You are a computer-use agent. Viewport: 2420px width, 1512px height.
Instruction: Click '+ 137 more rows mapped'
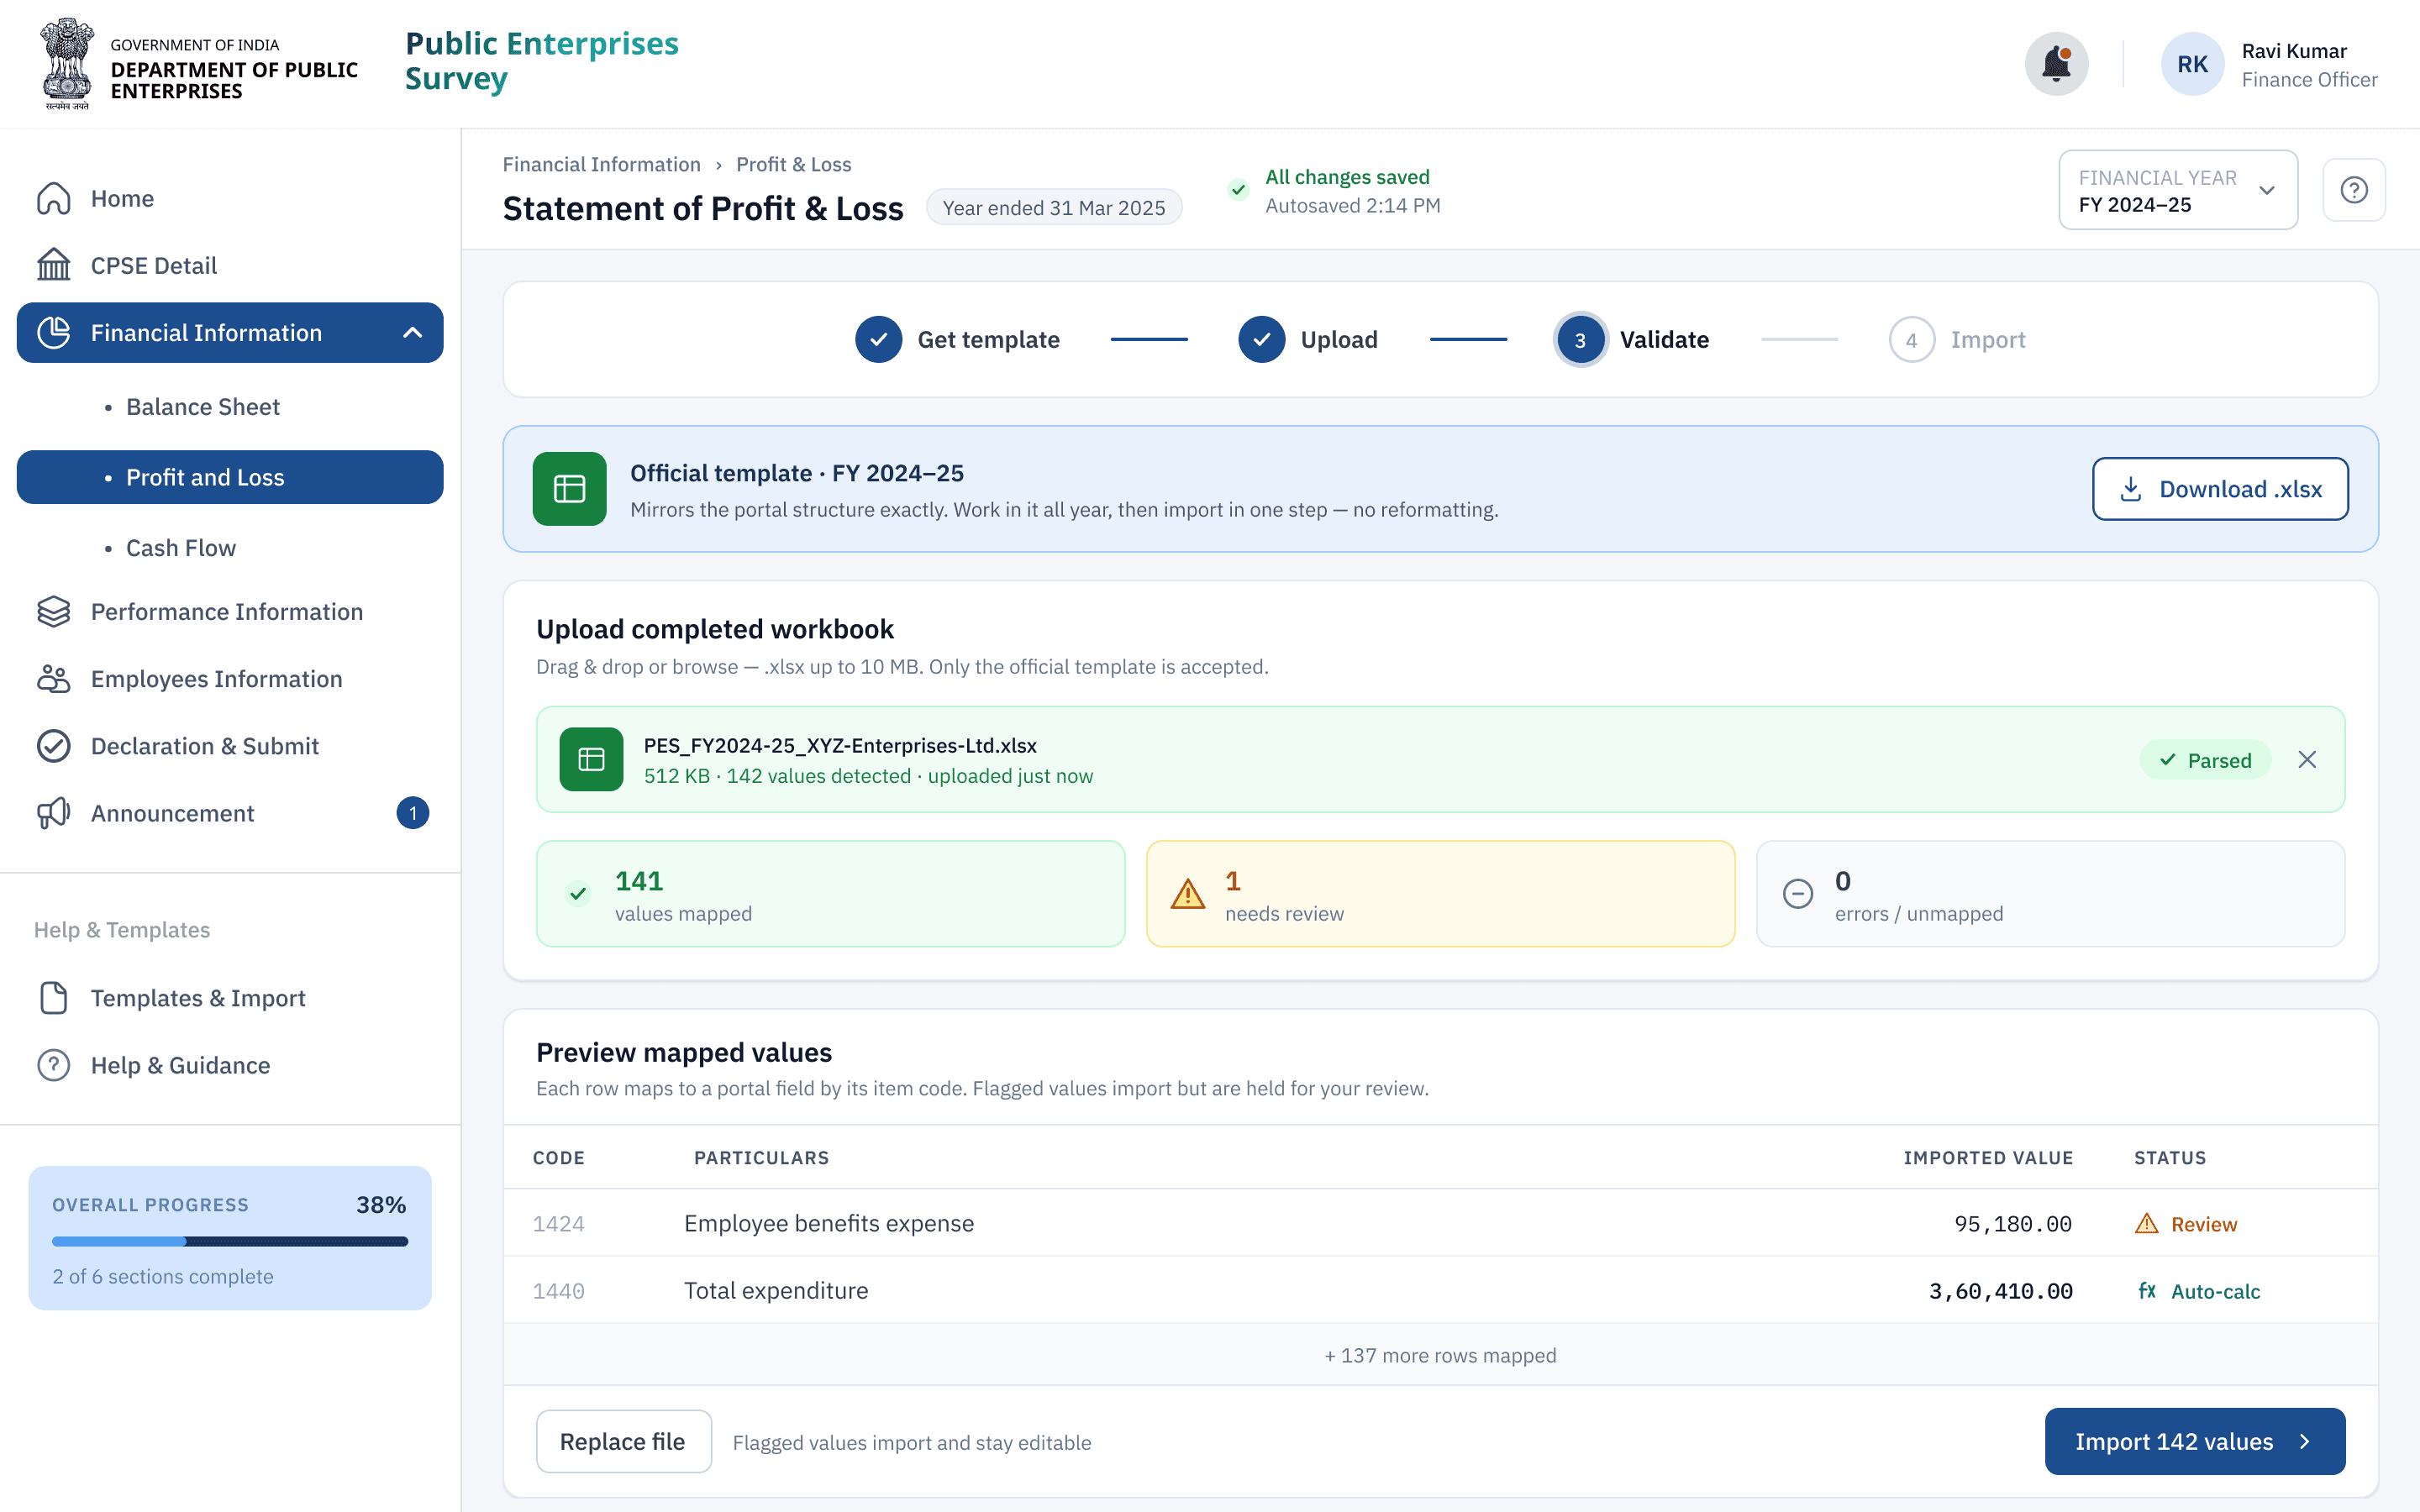tap(1440, 1355)
